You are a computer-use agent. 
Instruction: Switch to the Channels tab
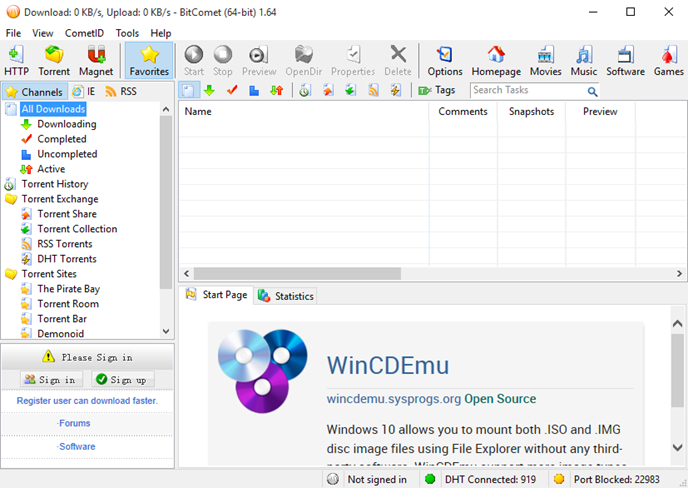tap(35, 92)
